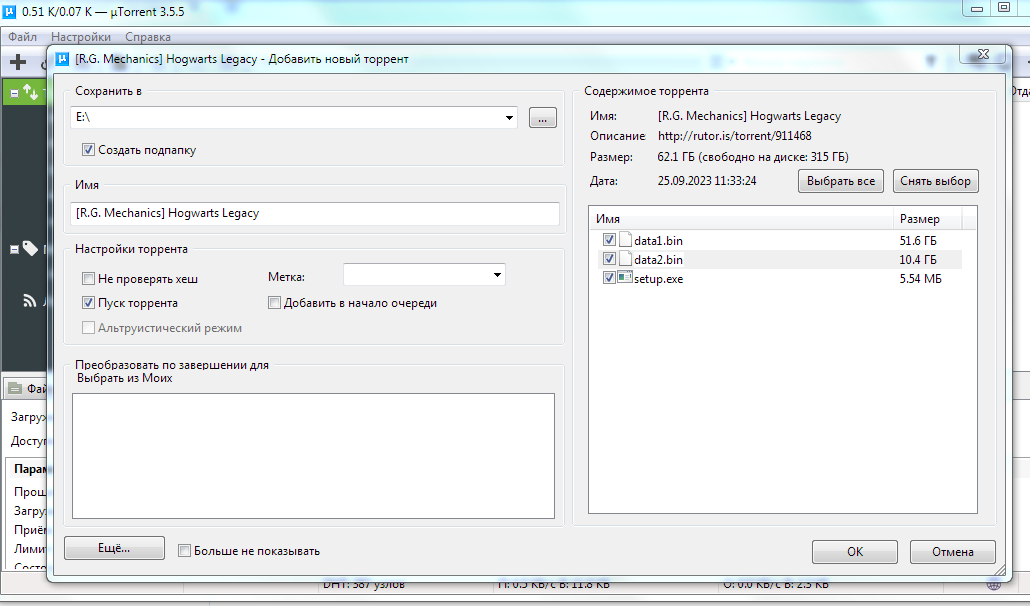The width and height of the screenshot is (1030, 606).
Task: Open the 'Файл' menu
Action: tap(22, 37)
